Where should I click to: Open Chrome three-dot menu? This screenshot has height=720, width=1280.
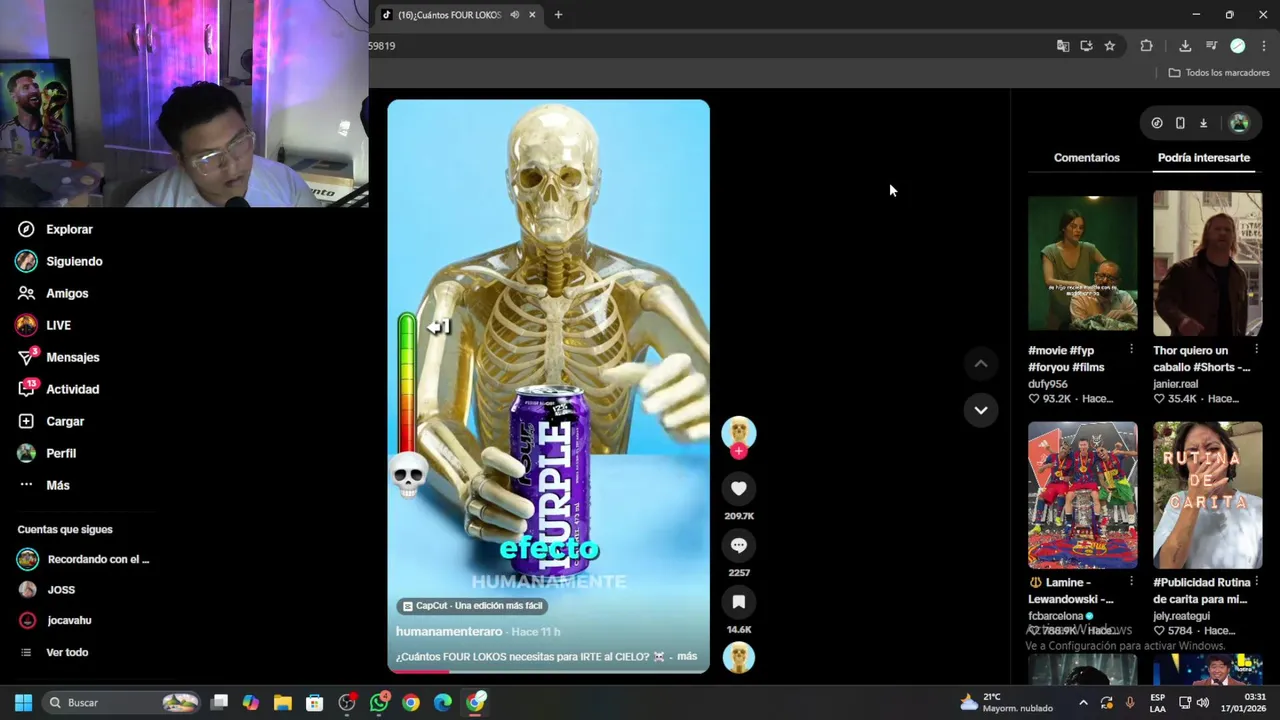[1264, 46]
